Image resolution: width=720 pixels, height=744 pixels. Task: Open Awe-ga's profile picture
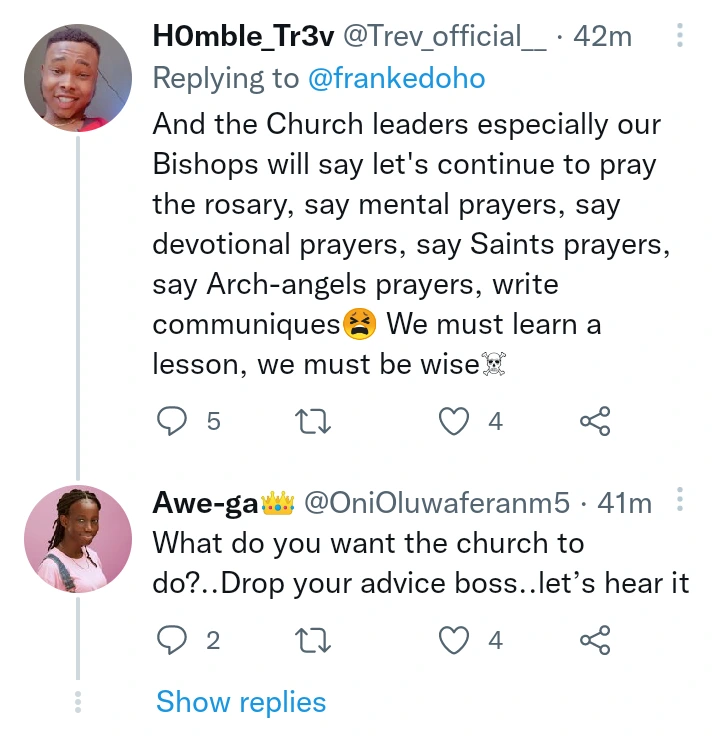point(77,541)
